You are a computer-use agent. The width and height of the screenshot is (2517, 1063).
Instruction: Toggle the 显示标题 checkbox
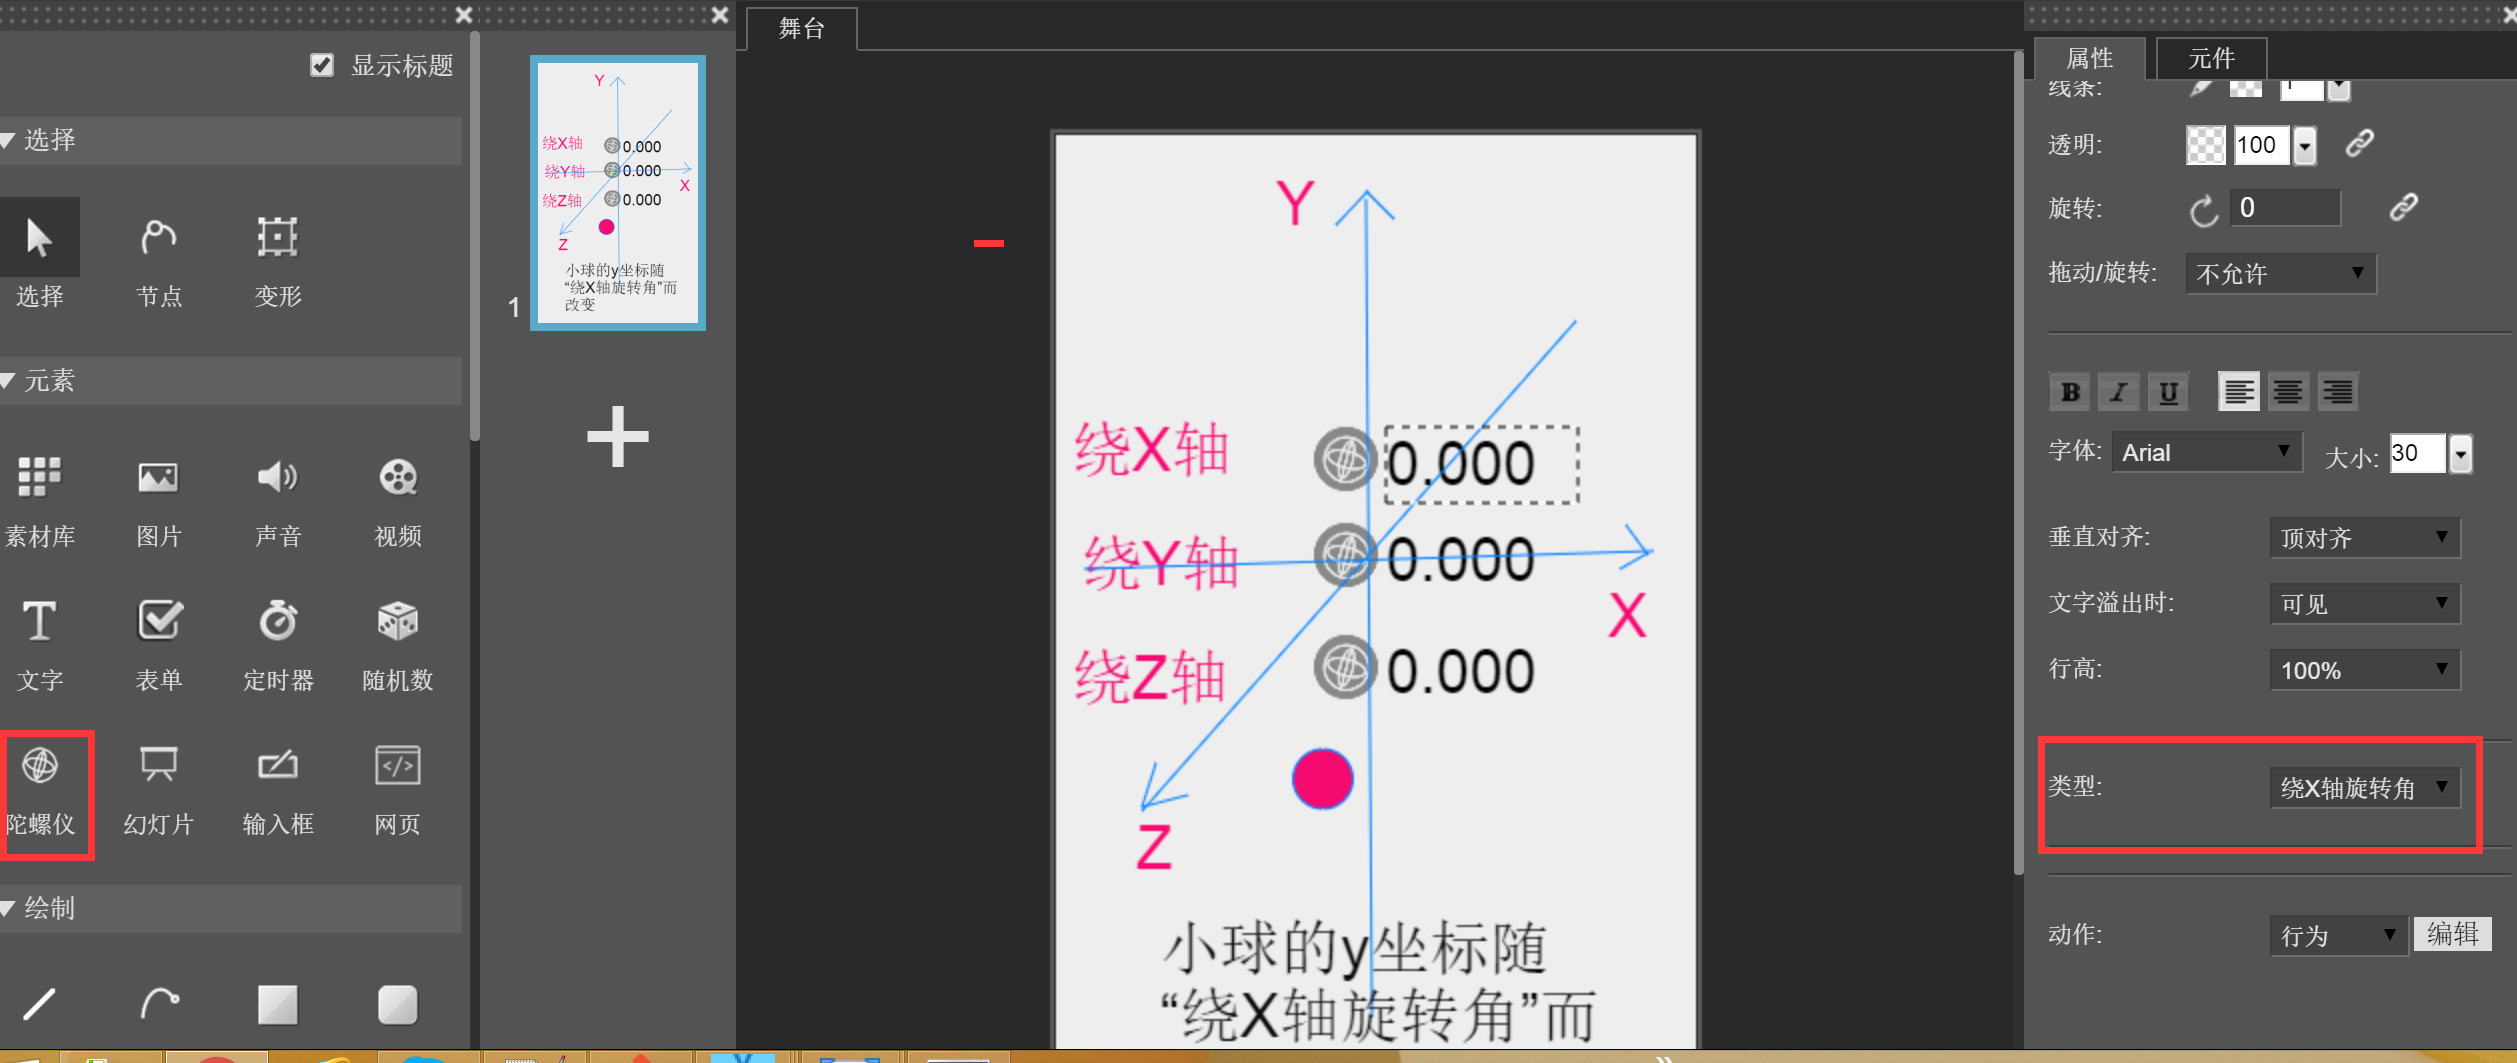[321, 65]
